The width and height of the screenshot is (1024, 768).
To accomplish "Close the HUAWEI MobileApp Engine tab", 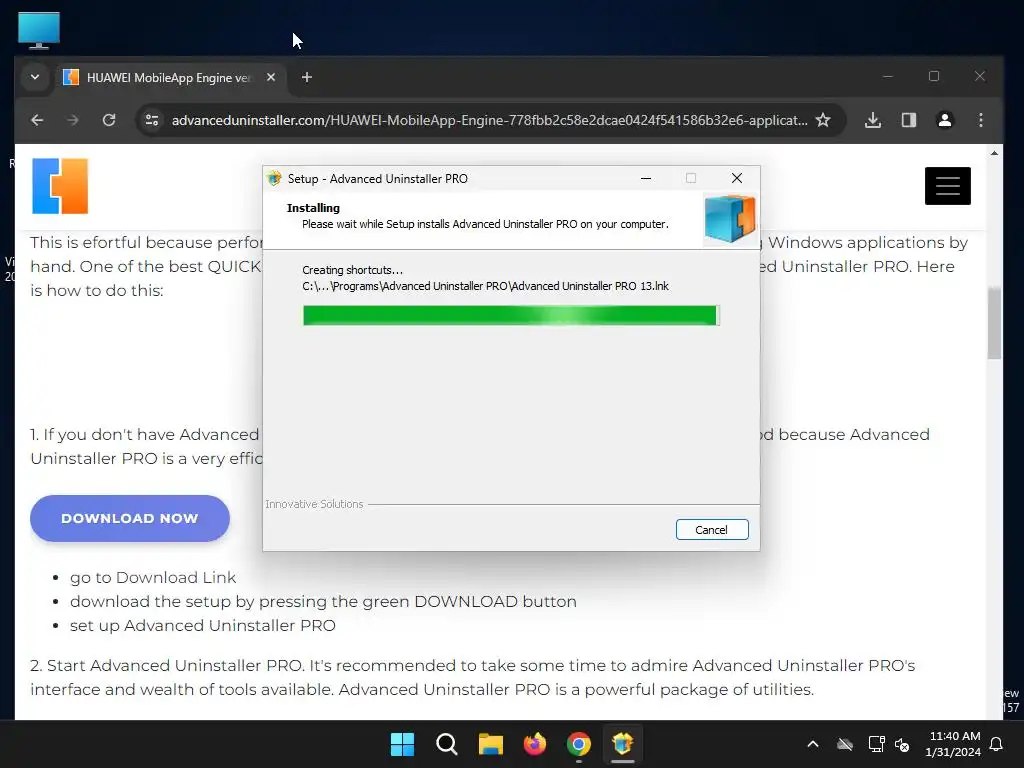I will point(271,77).
